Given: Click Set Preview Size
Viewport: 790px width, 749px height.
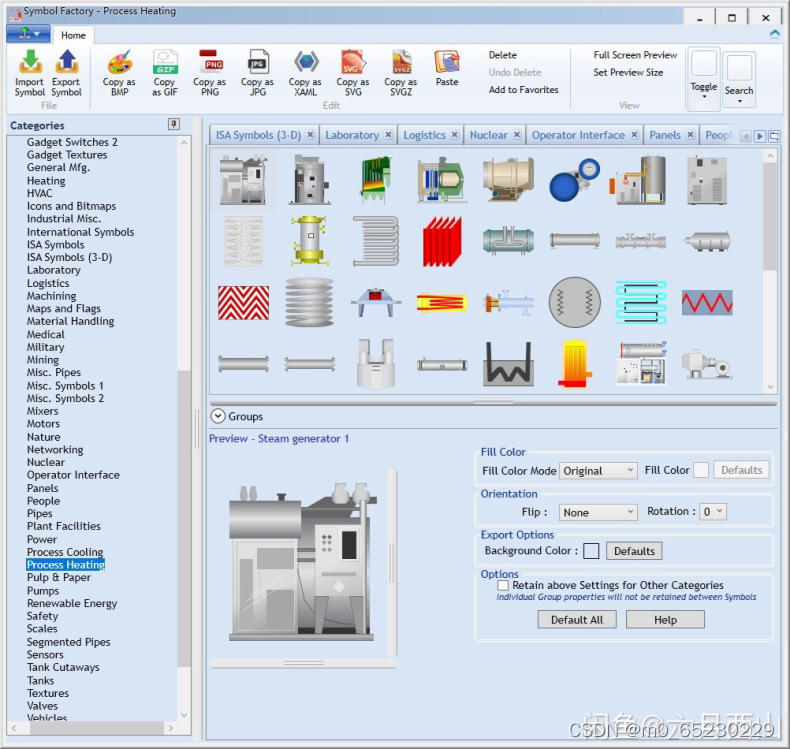Looking at the screenshot, I should coord(628,73).
